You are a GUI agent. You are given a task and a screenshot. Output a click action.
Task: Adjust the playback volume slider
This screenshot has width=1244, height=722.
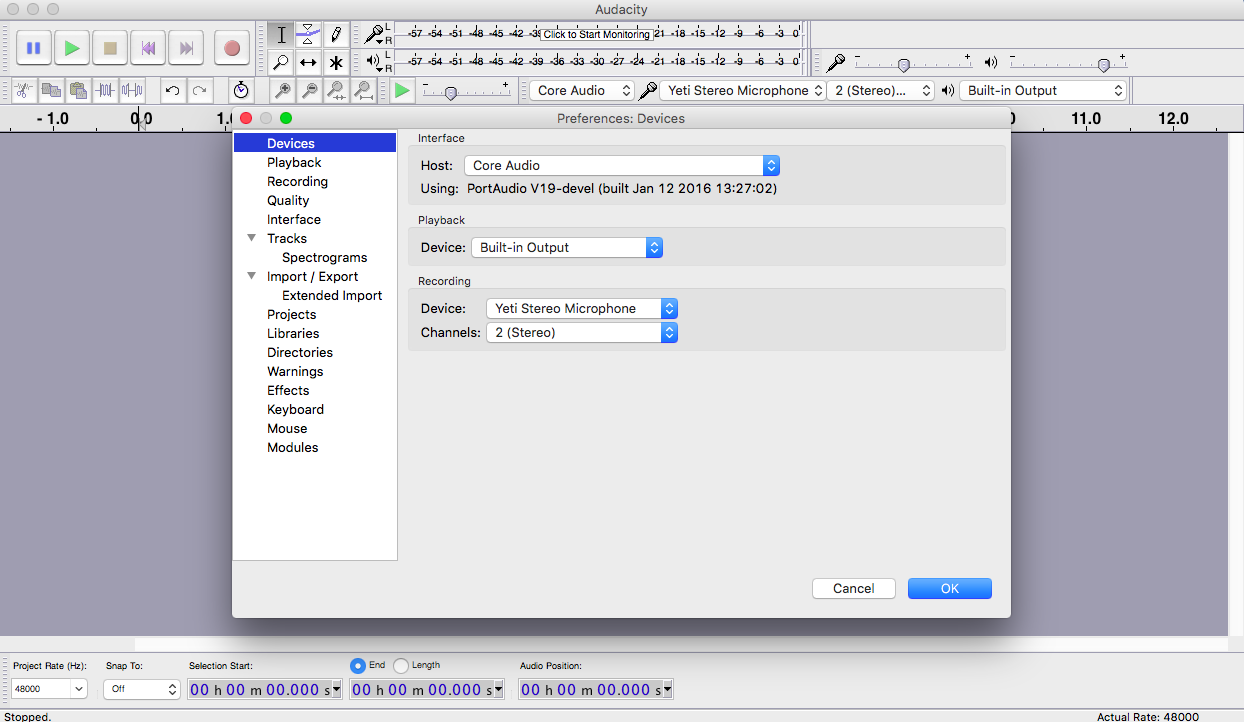[x=1067, y=63]
